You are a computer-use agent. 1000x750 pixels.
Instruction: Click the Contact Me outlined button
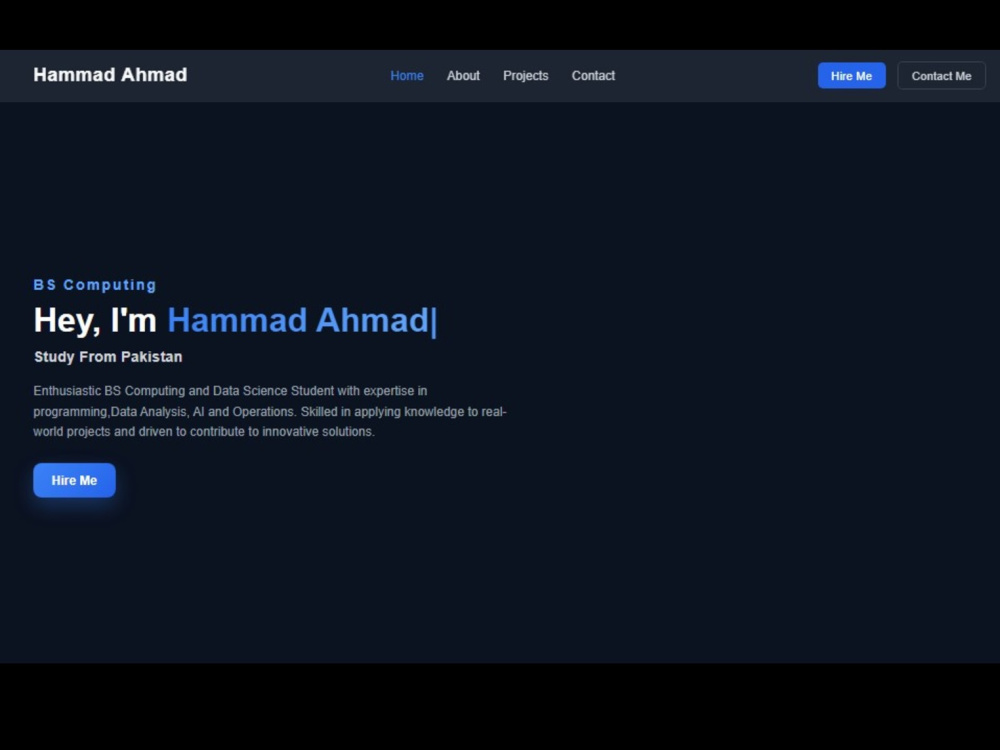point(941,76)
